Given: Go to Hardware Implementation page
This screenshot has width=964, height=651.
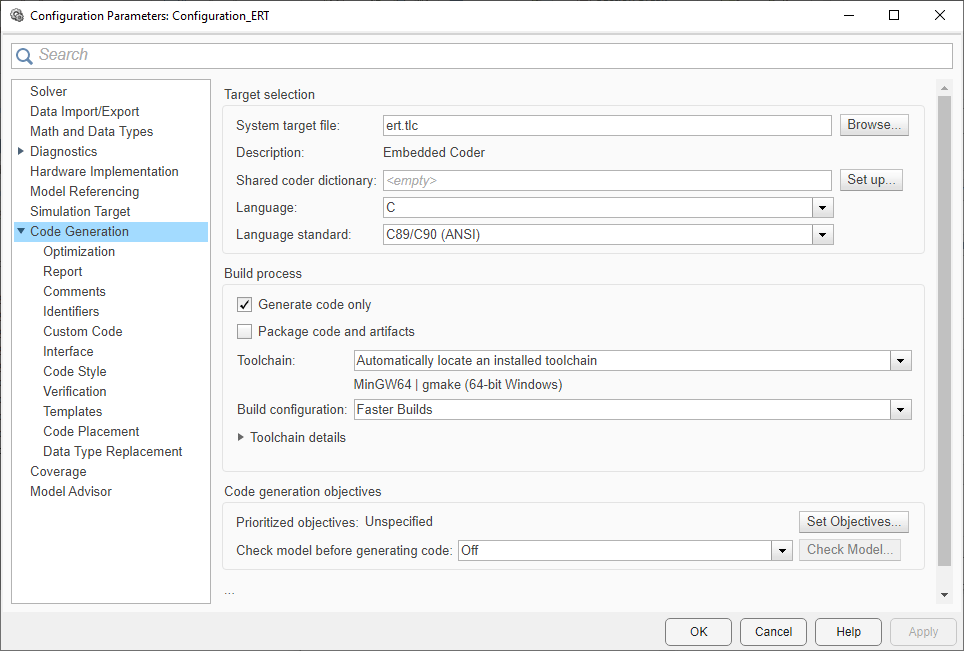Looking at the screenshot, I should tap(104, 171).
